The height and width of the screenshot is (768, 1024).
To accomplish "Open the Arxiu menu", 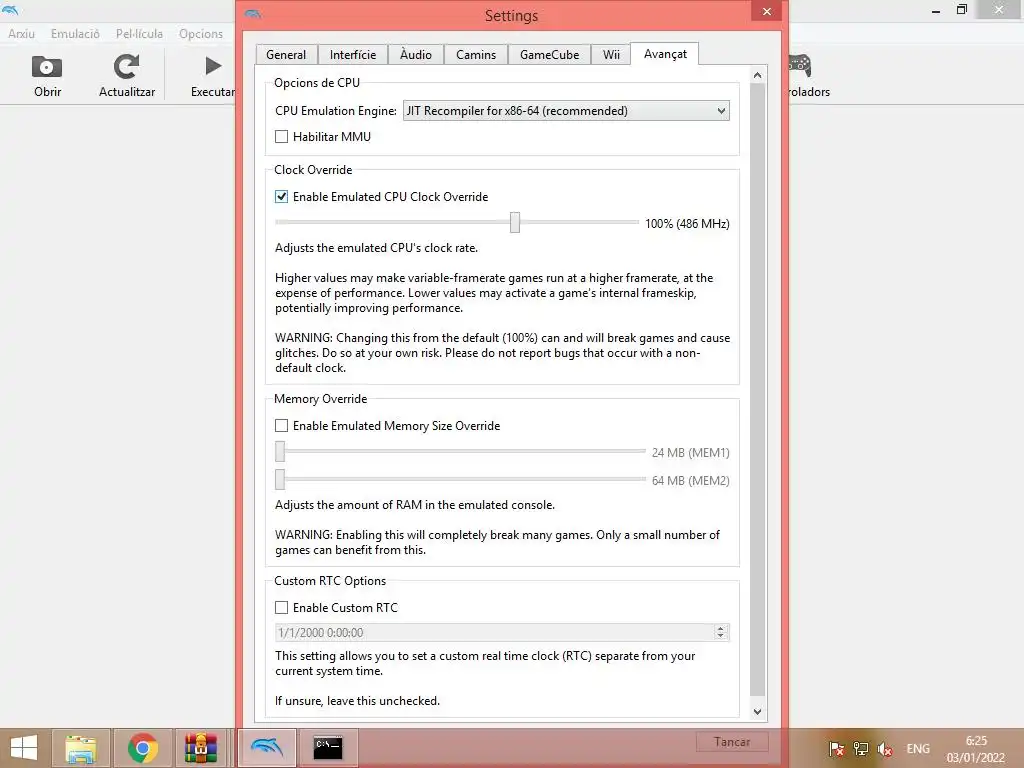I will [x=22, y=34].
